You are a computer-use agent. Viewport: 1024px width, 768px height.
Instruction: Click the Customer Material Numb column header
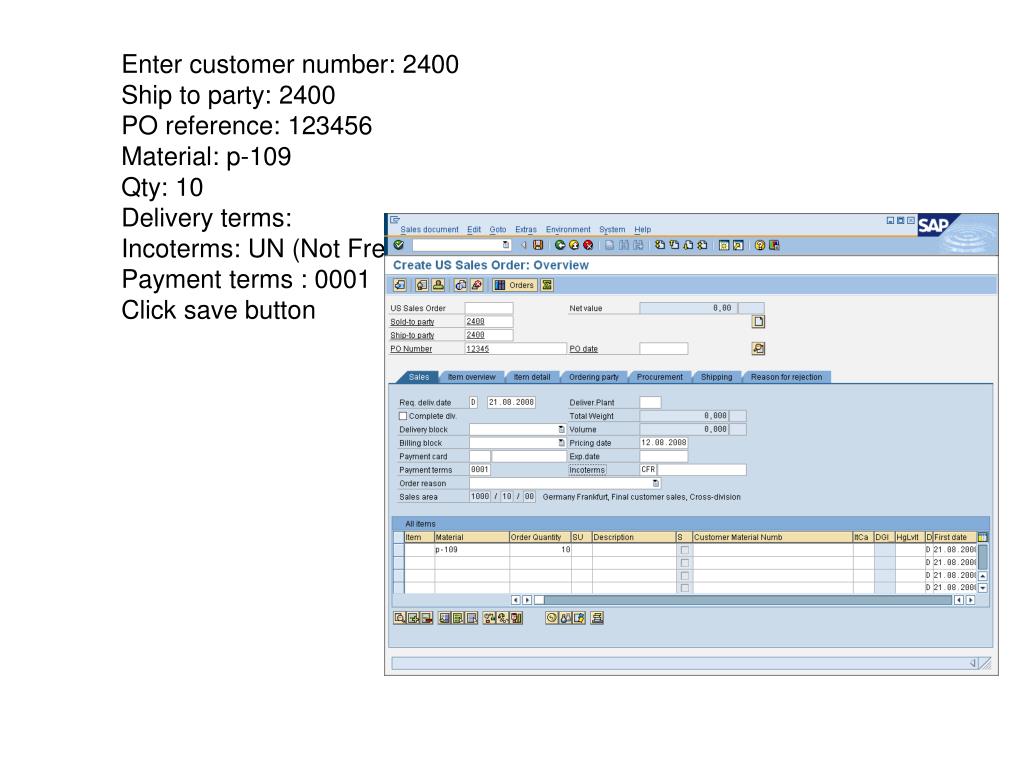[773, 537]
